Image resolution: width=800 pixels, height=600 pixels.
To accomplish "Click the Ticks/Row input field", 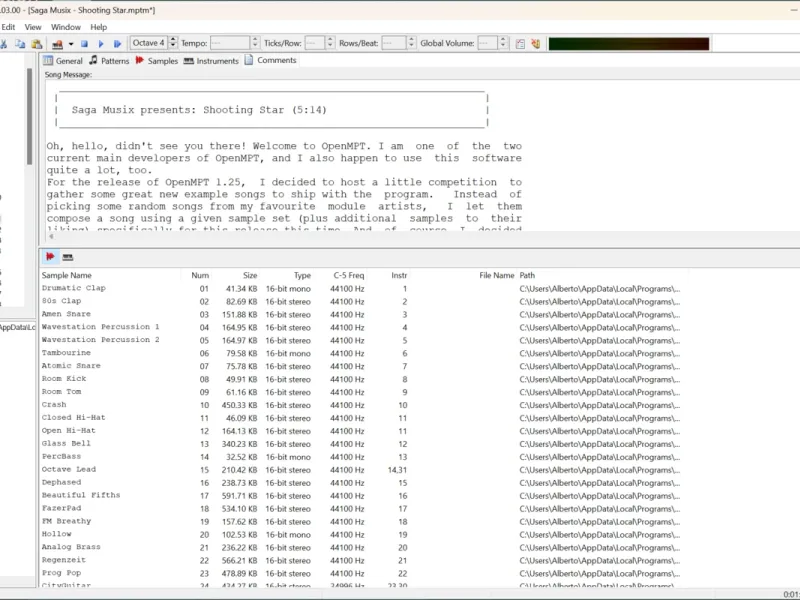I will coord(315,43).
